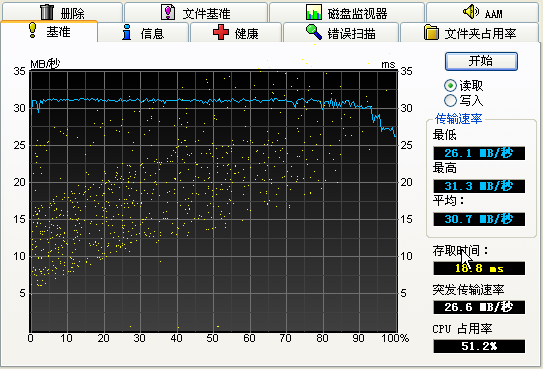The height and width of the screenshot is (369, 543).
Task: Click the magnifier icon for error scan
Action: [x=314, y=32]
